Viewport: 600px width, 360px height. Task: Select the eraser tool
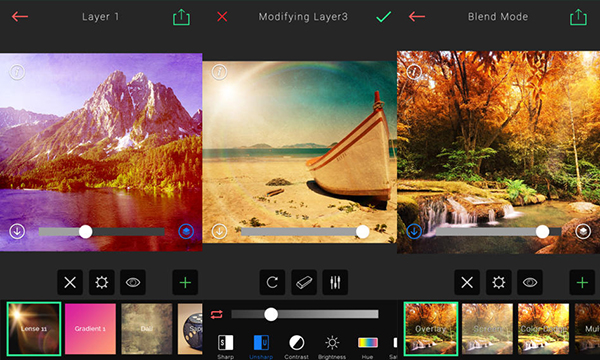304,282
